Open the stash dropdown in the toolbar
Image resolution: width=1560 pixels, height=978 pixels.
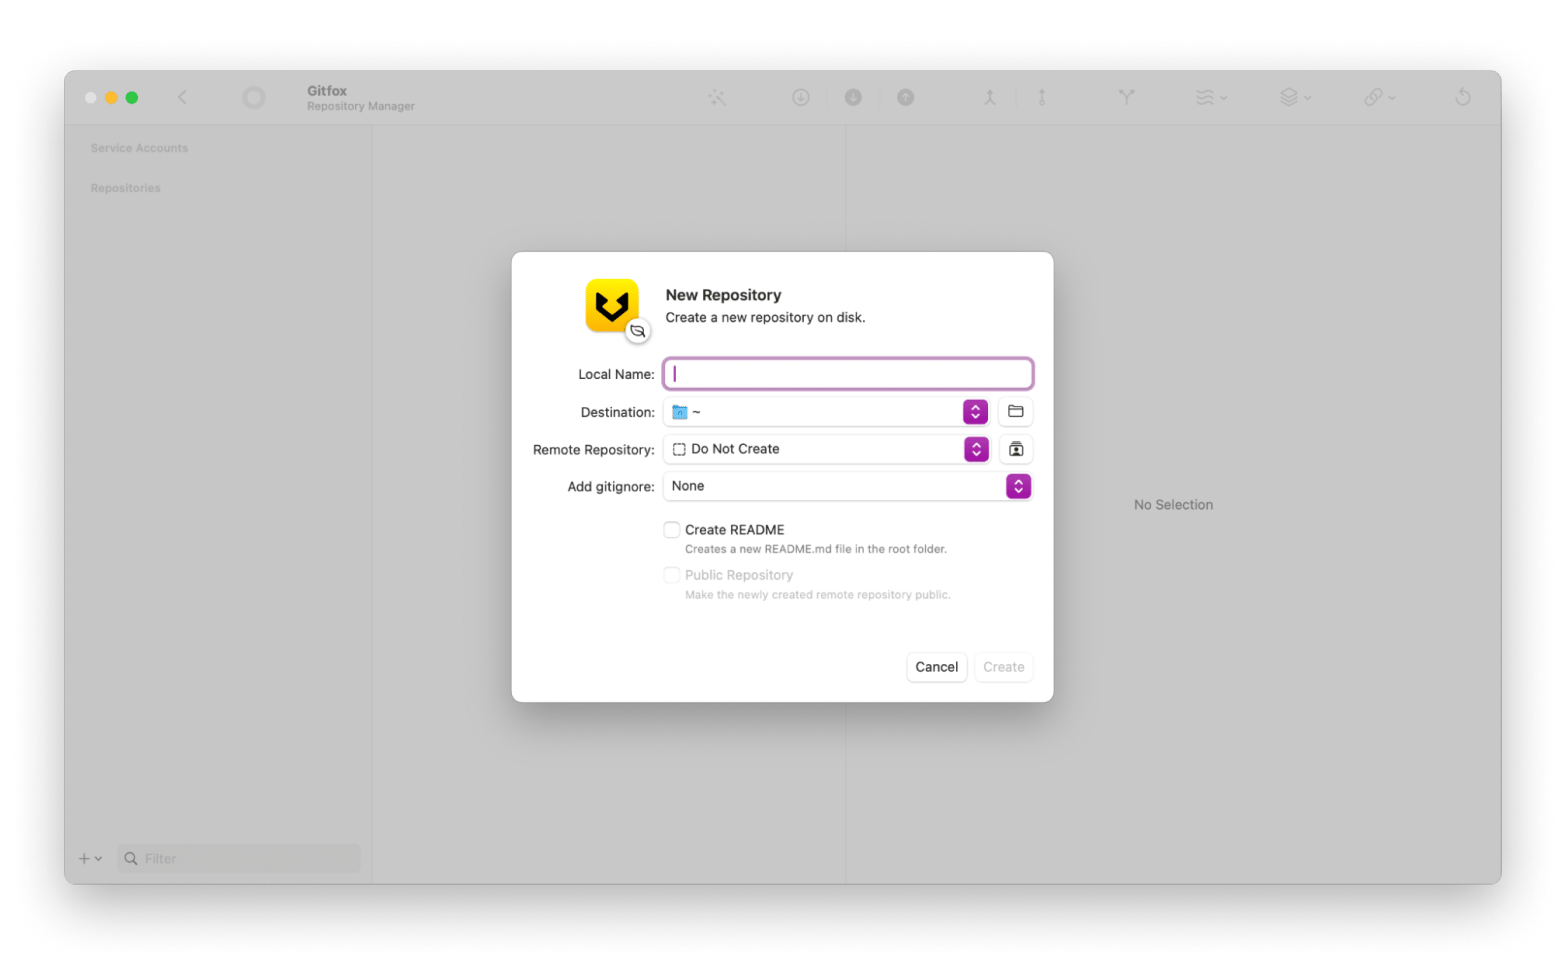tap(1294, 97)
